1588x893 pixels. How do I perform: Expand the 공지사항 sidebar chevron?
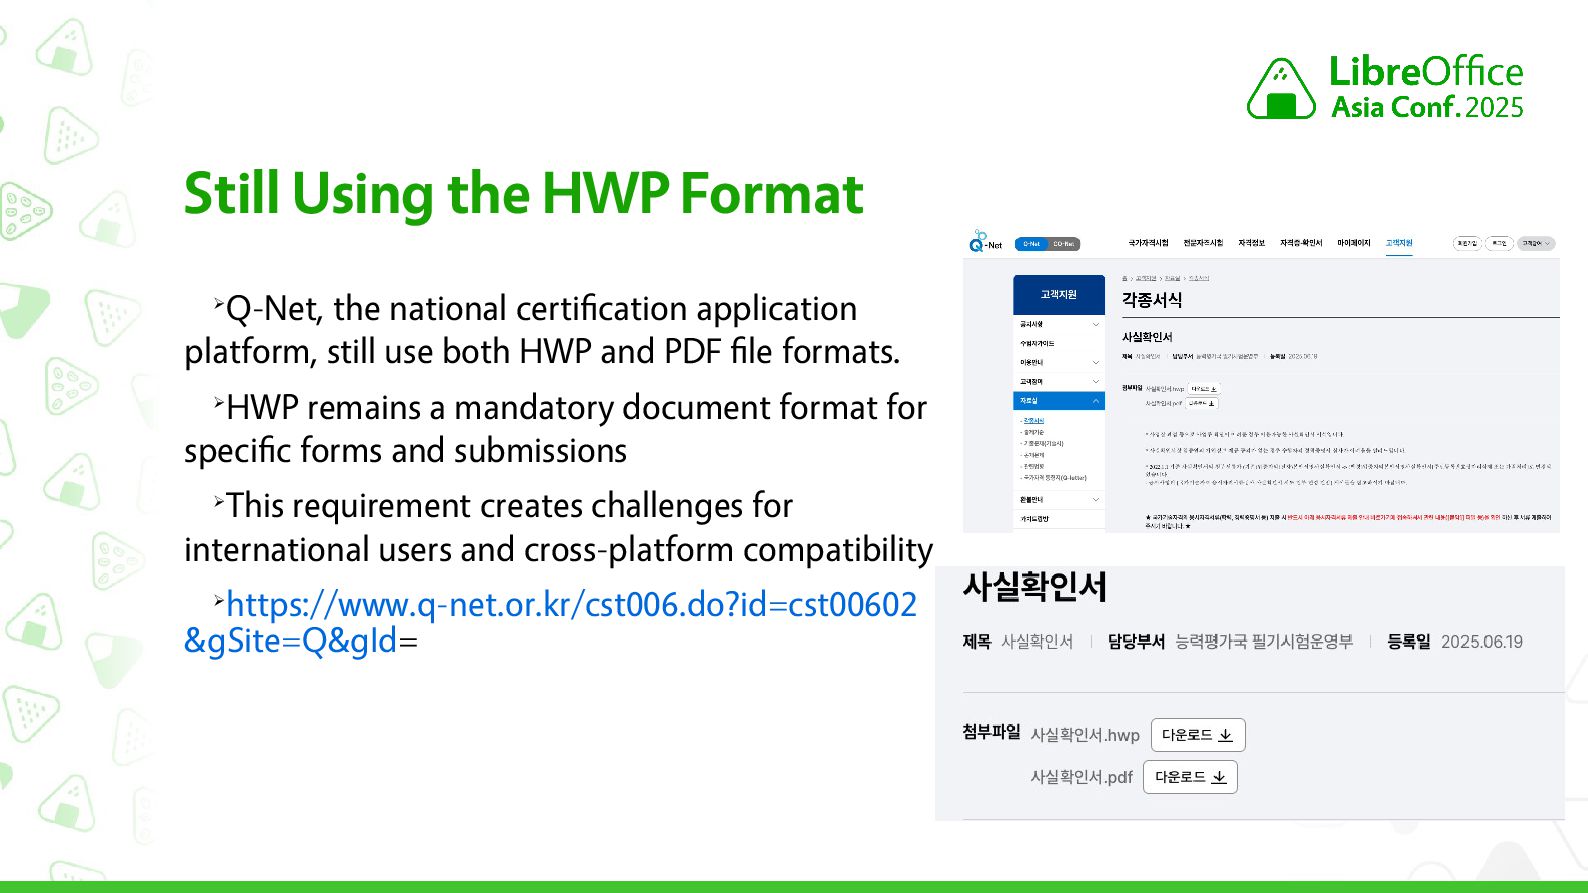tap(1095, 324)
